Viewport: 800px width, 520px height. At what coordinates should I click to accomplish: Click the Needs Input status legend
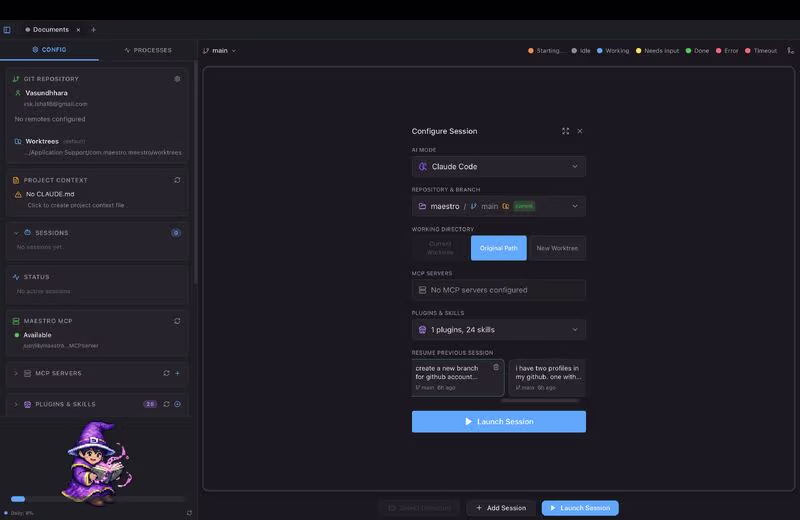point(658,51)
